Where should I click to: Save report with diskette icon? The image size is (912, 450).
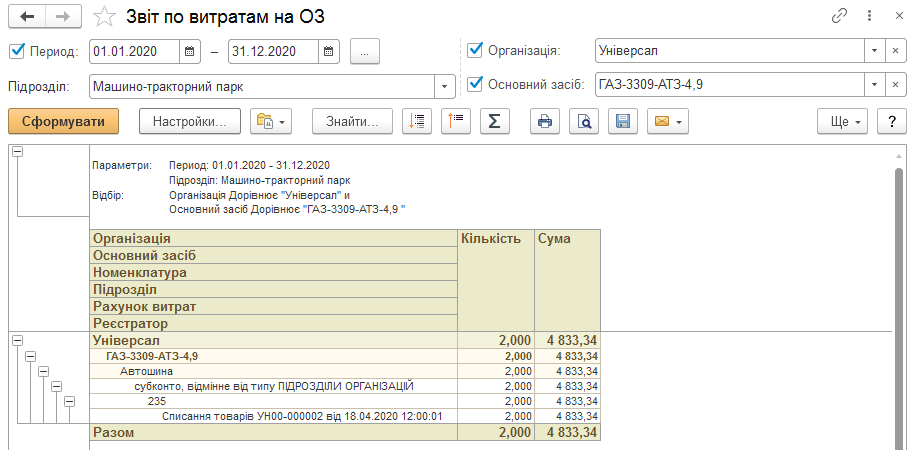coord(623,122)
